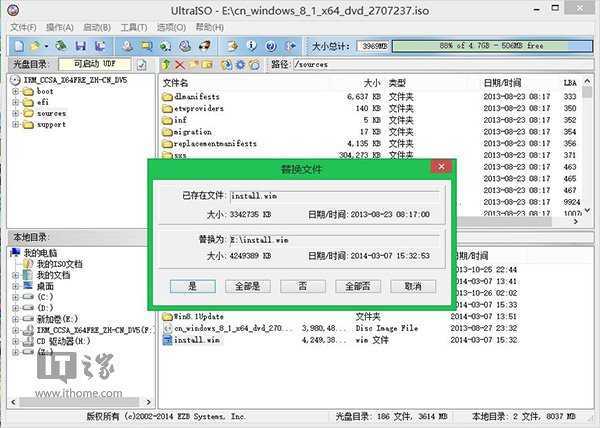Expand the boot folder in the disc tree
600x428 pixels.
15,91
